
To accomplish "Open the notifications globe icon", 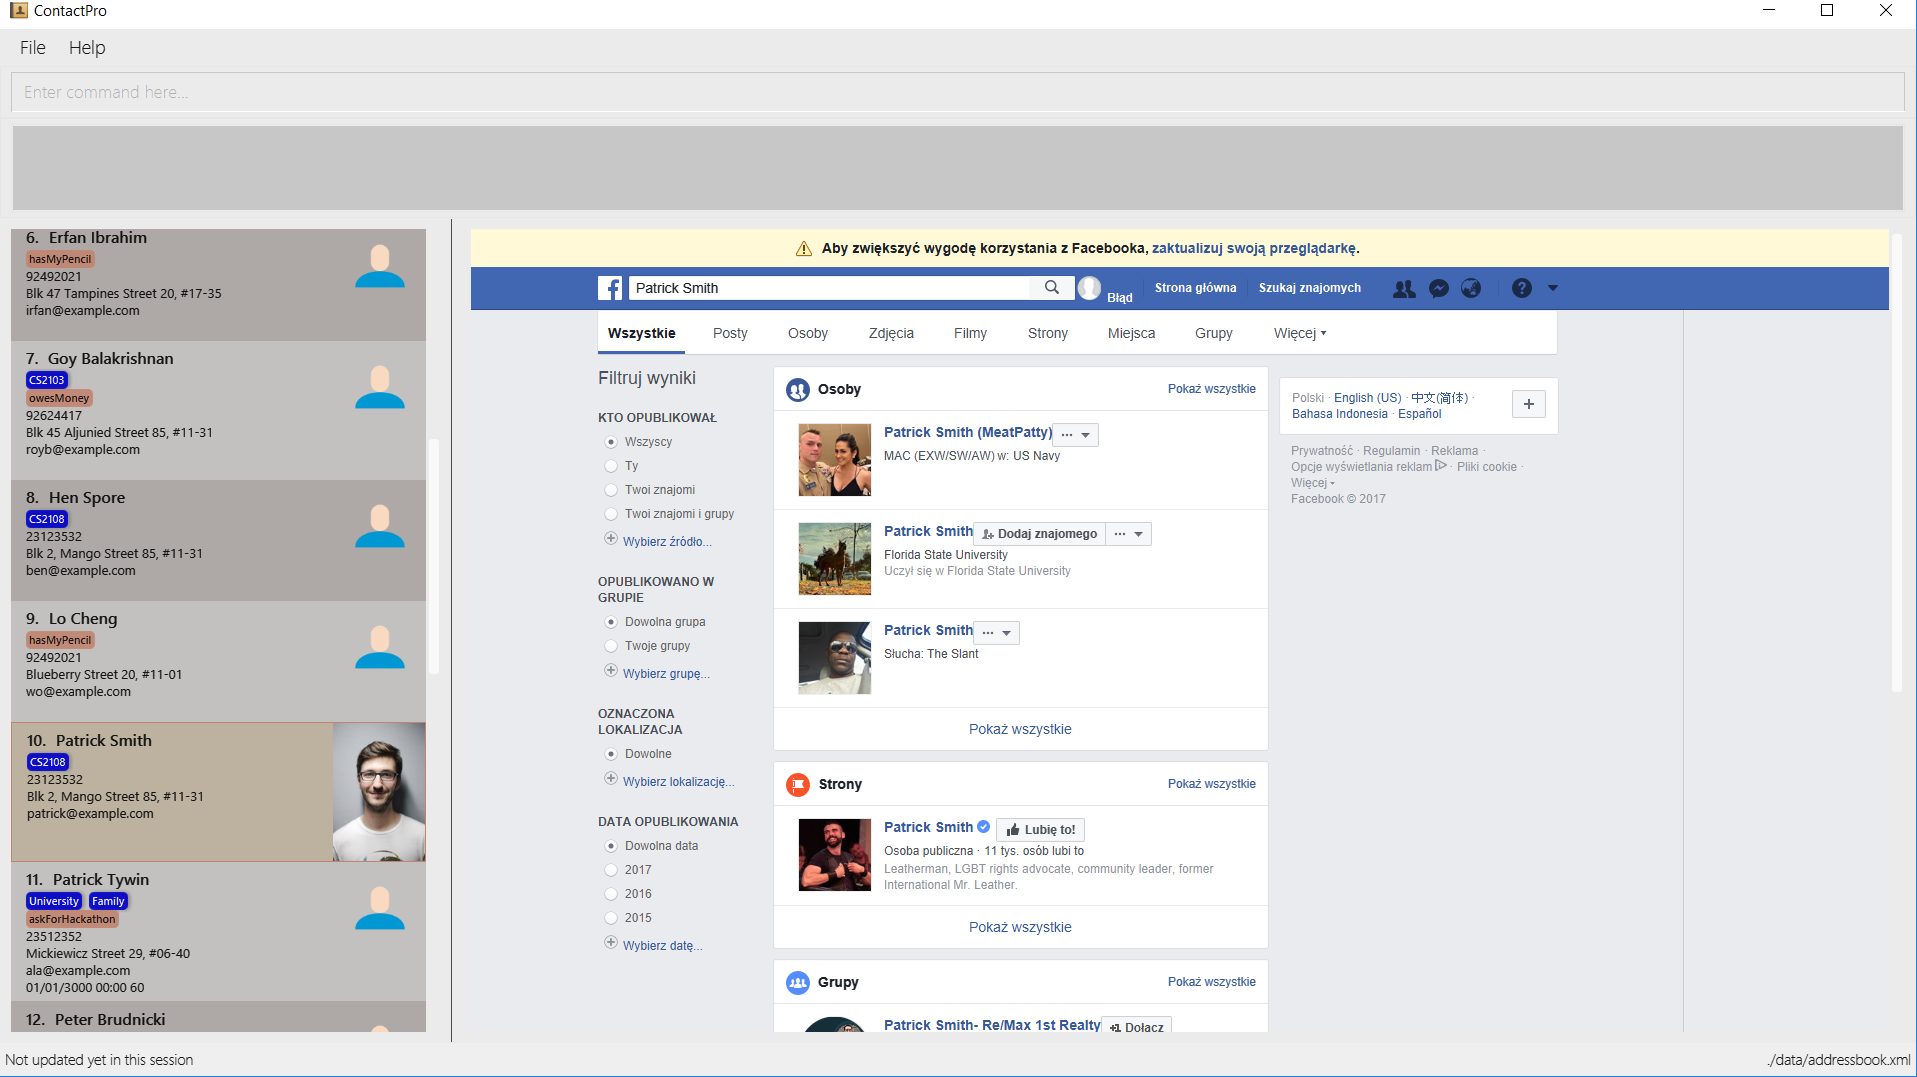I will click(1471, 288).
